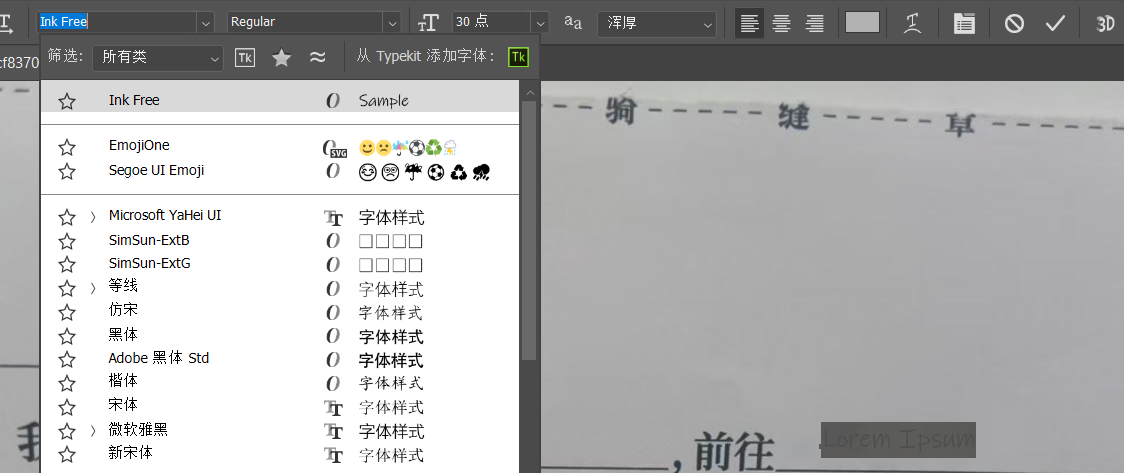Click the font name field Ink Free

[118, 22]
